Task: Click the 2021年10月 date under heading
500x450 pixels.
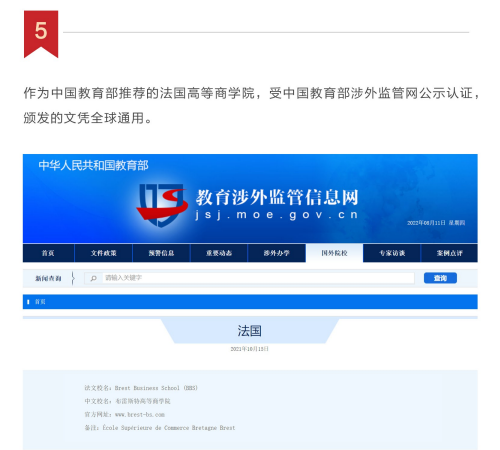Action: coord(249,349)
